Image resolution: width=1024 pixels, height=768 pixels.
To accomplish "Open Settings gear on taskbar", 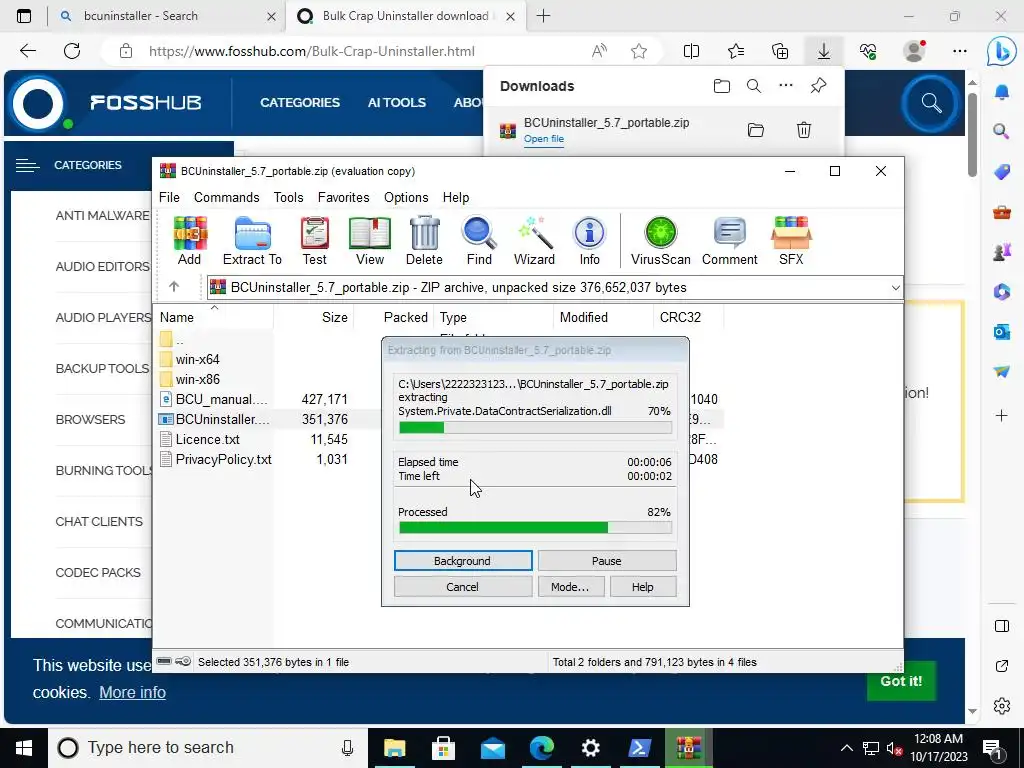I will pos(590,748).
